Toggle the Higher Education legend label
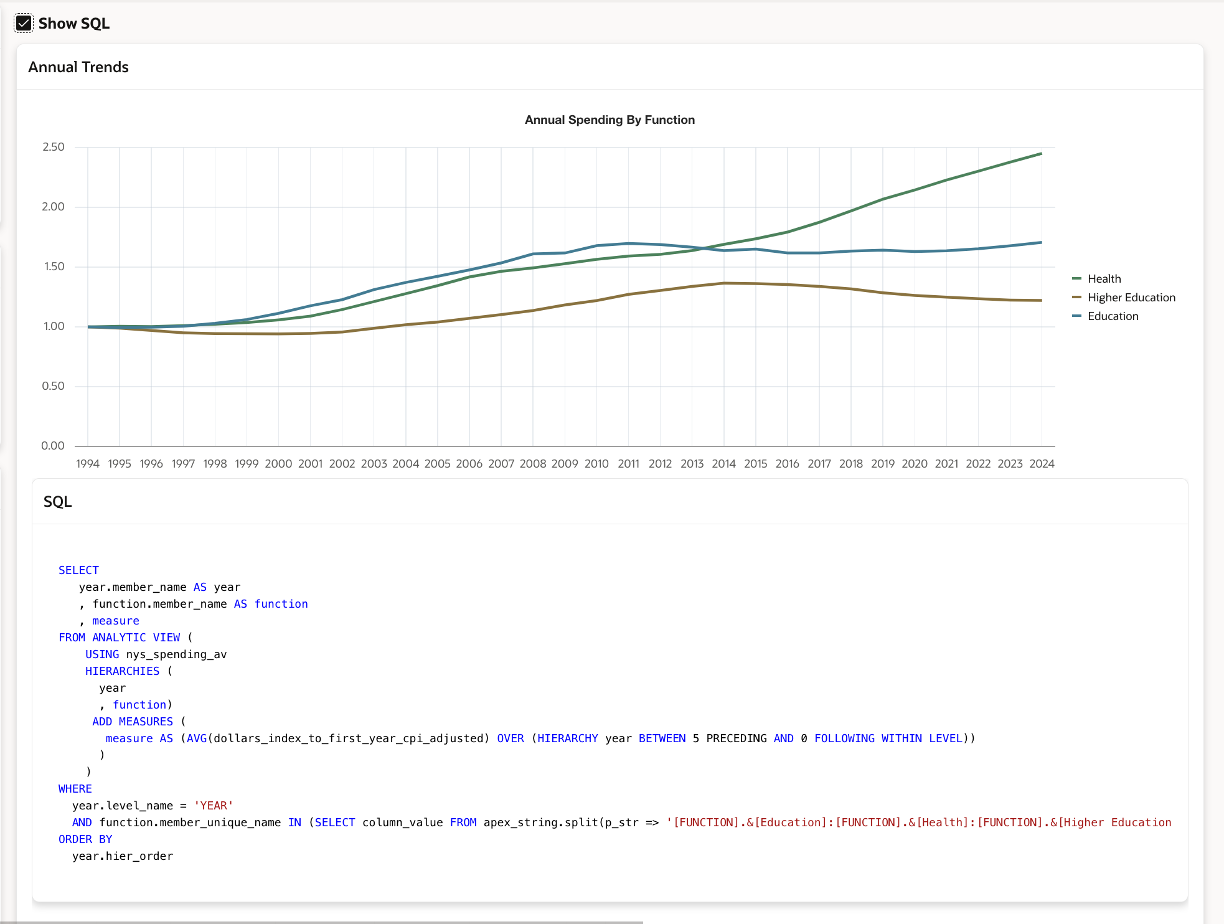Viewport: 1224px width, 924px height. tap(1131, 298)
